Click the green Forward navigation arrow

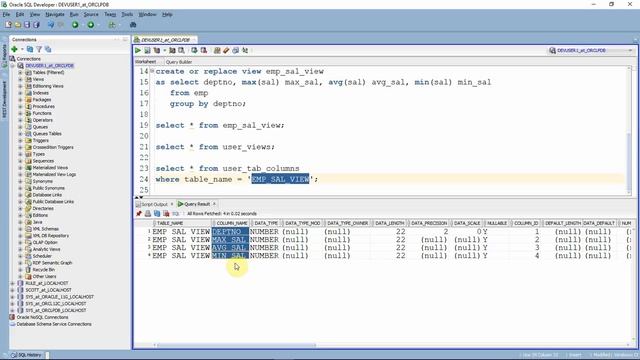coord(91,25)
